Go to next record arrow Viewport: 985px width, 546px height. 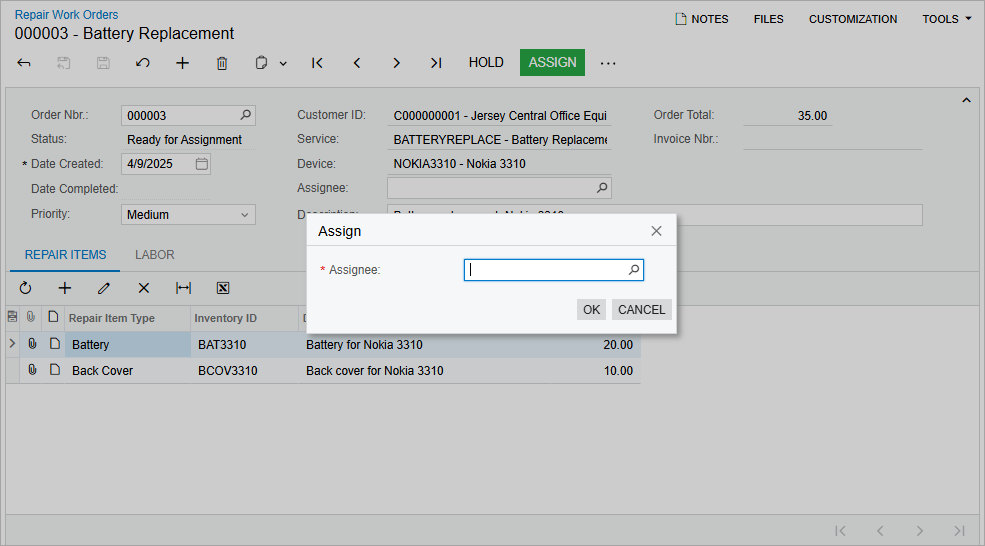[396, 63]
